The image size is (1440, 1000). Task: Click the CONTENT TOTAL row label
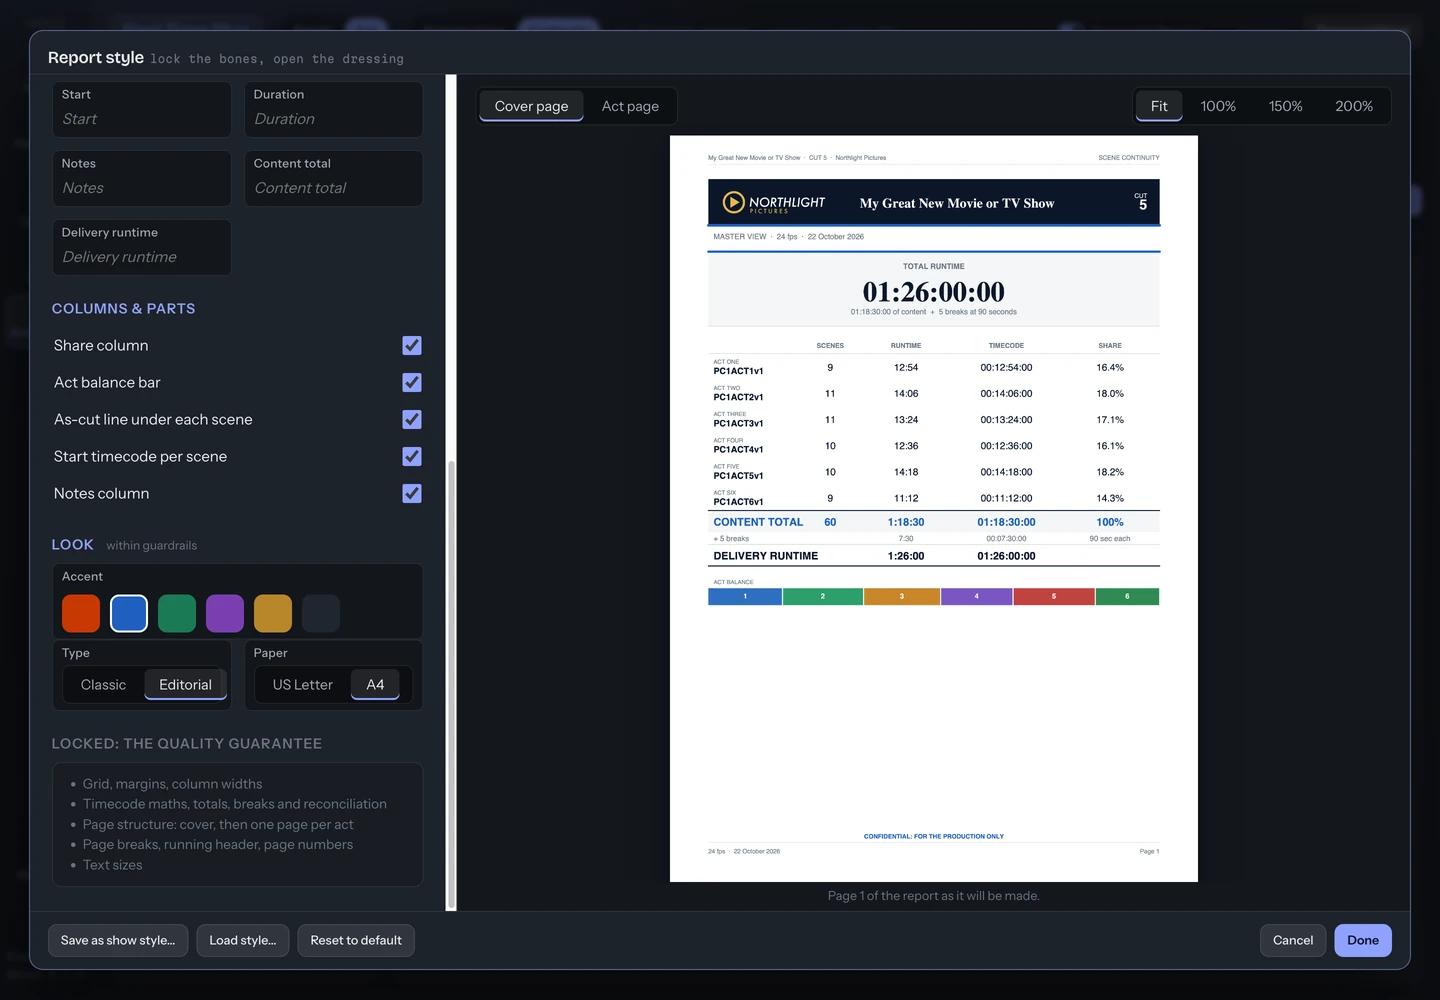click(x=758, y=522)
